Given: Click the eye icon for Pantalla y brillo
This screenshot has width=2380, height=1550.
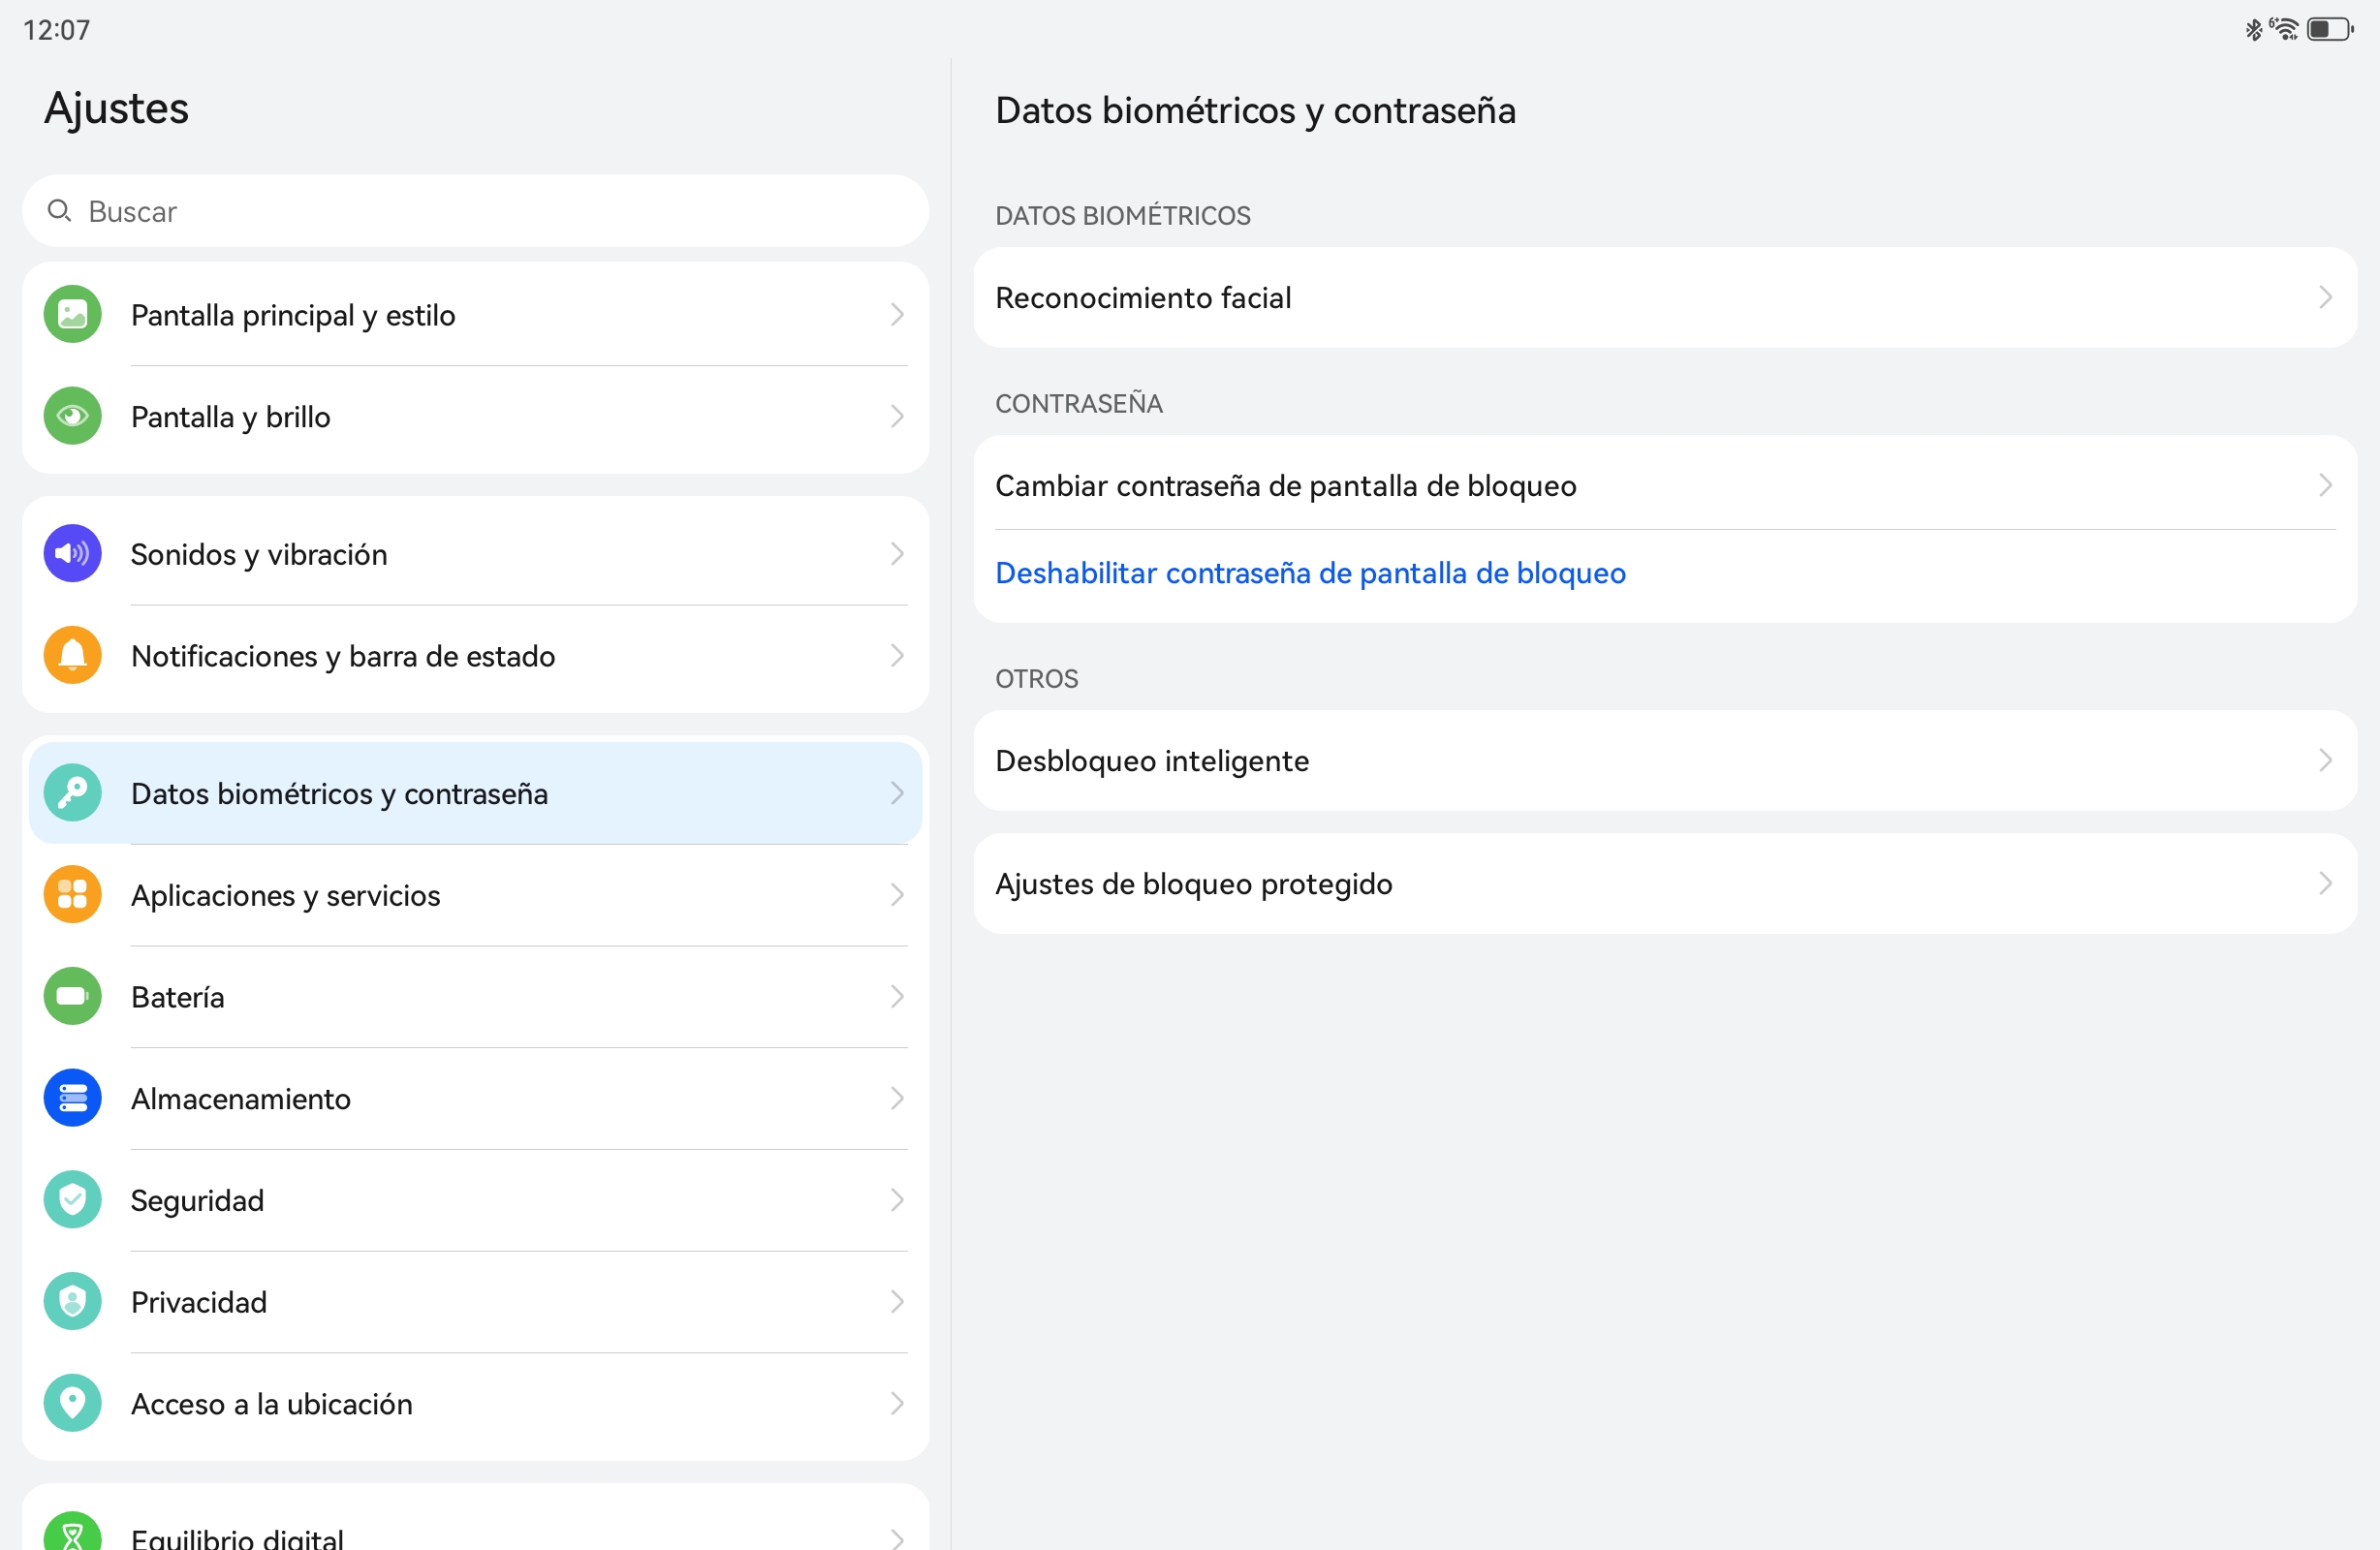Looking at the screenshot, I should [x=72, y=416].
